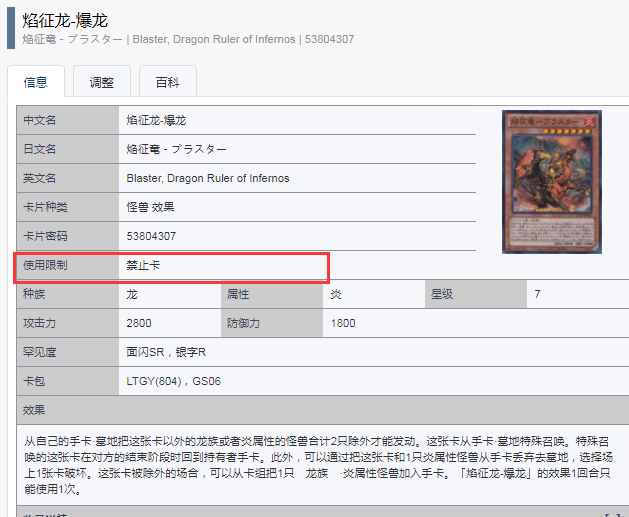Click the attack value 2800
The image size is (629, 517).
[x=139, y=324]
